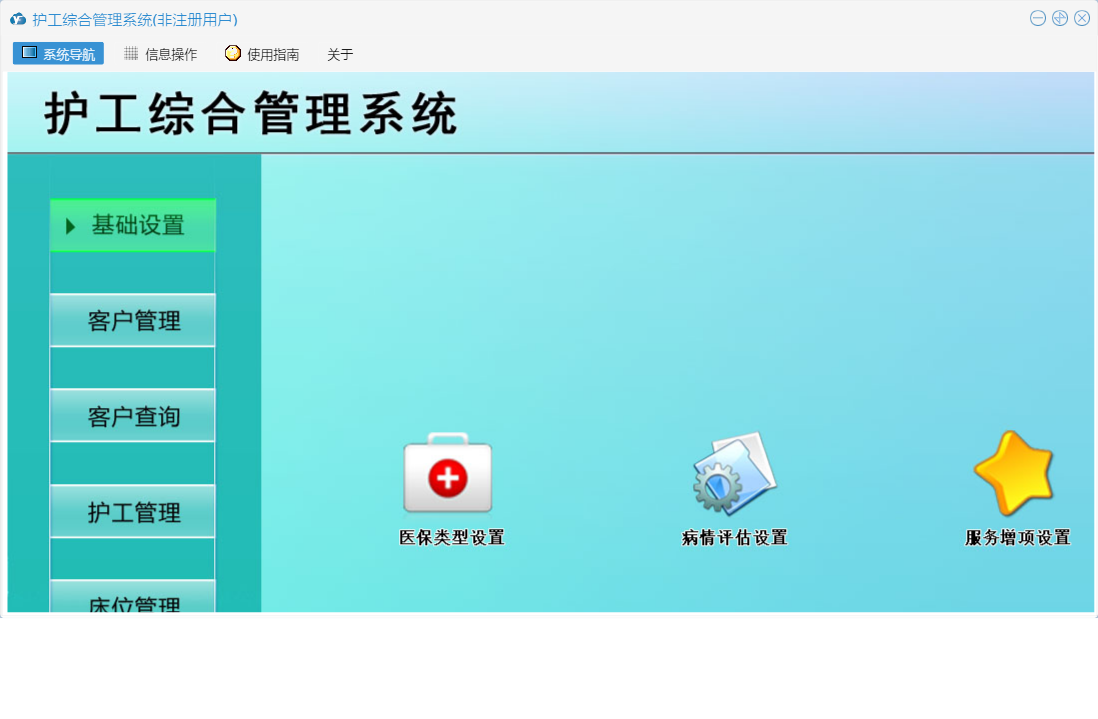
Task: Click the 病情评估设置 label
Action: tap(735, 538)
